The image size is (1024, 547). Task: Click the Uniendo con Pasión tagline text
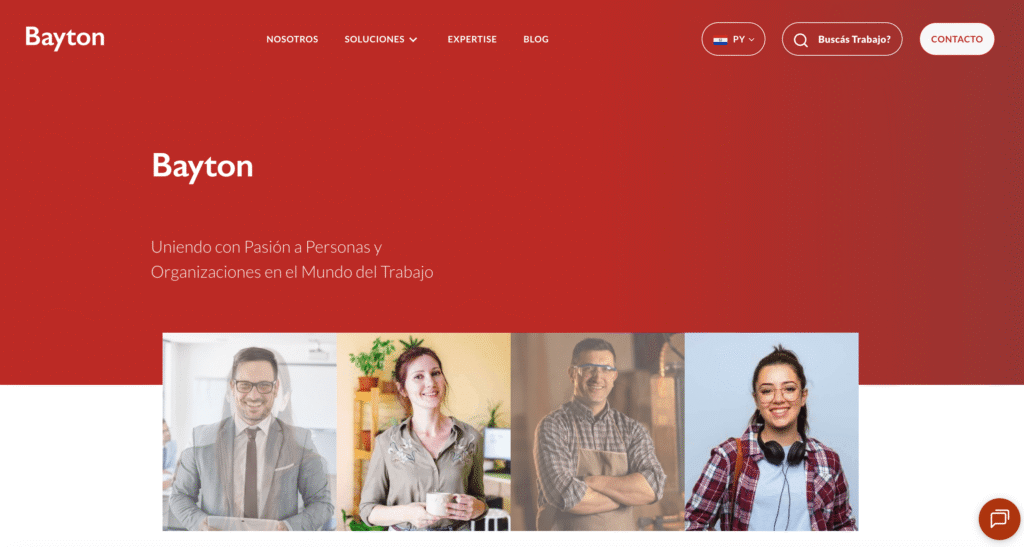pos(292,259)
